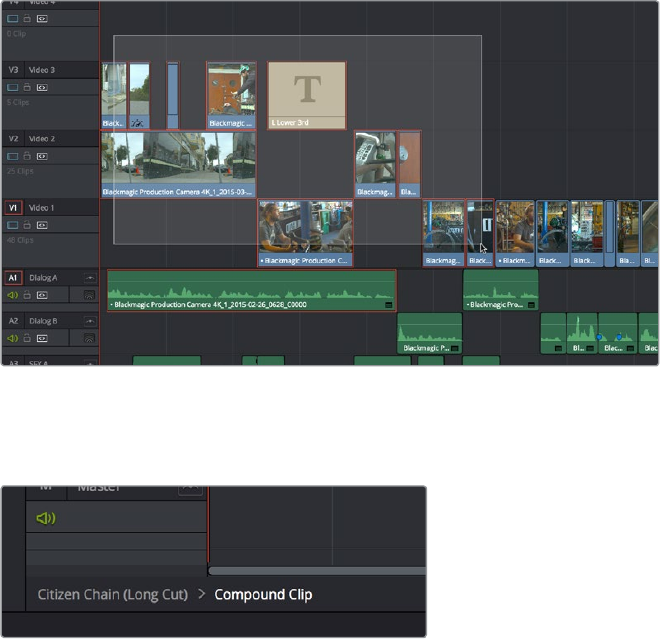The image size is (660, 639).
Task: Select A2 destination control
Action: [x=13, y=321]
